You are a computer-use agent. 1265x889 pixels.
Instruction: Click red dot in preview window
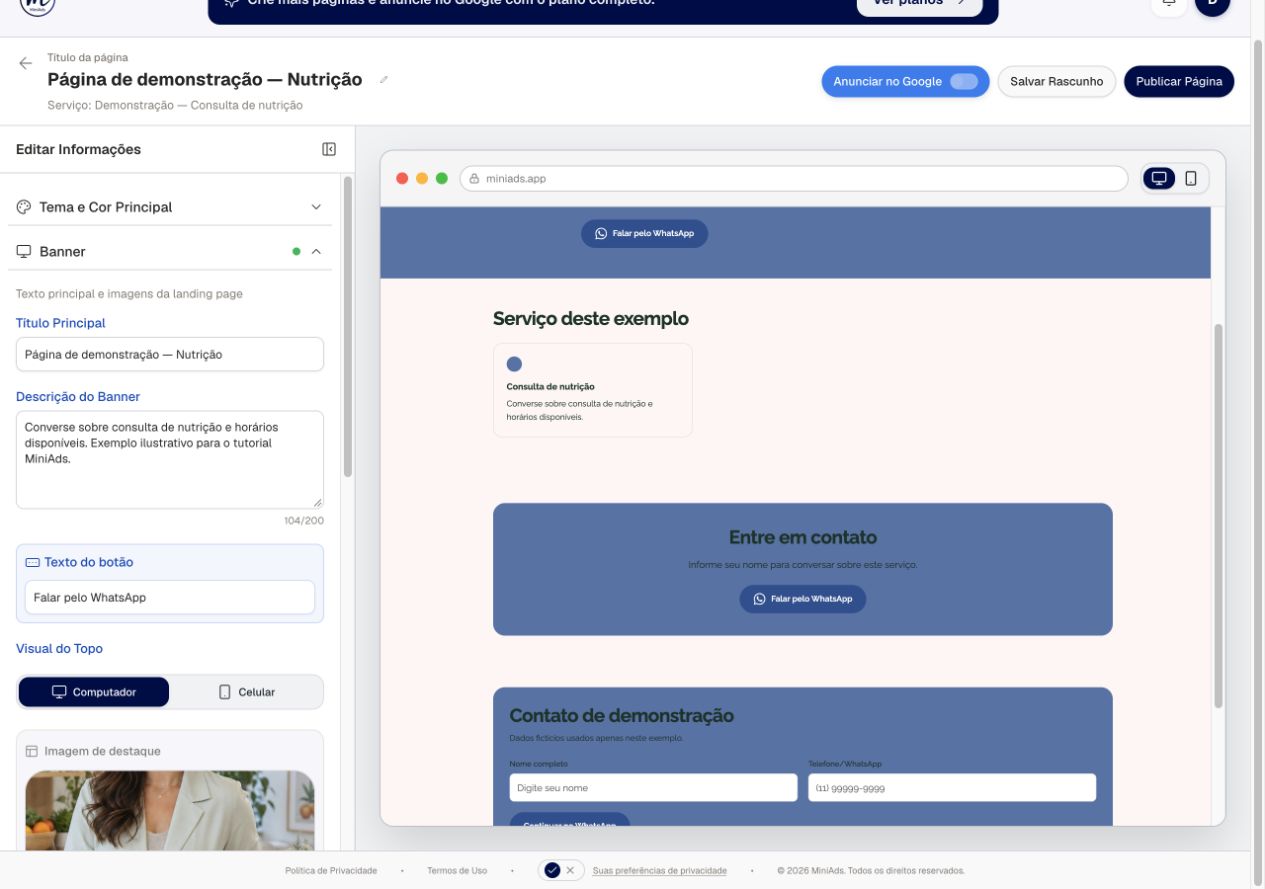pyautogui.click(x=402, y=179)
